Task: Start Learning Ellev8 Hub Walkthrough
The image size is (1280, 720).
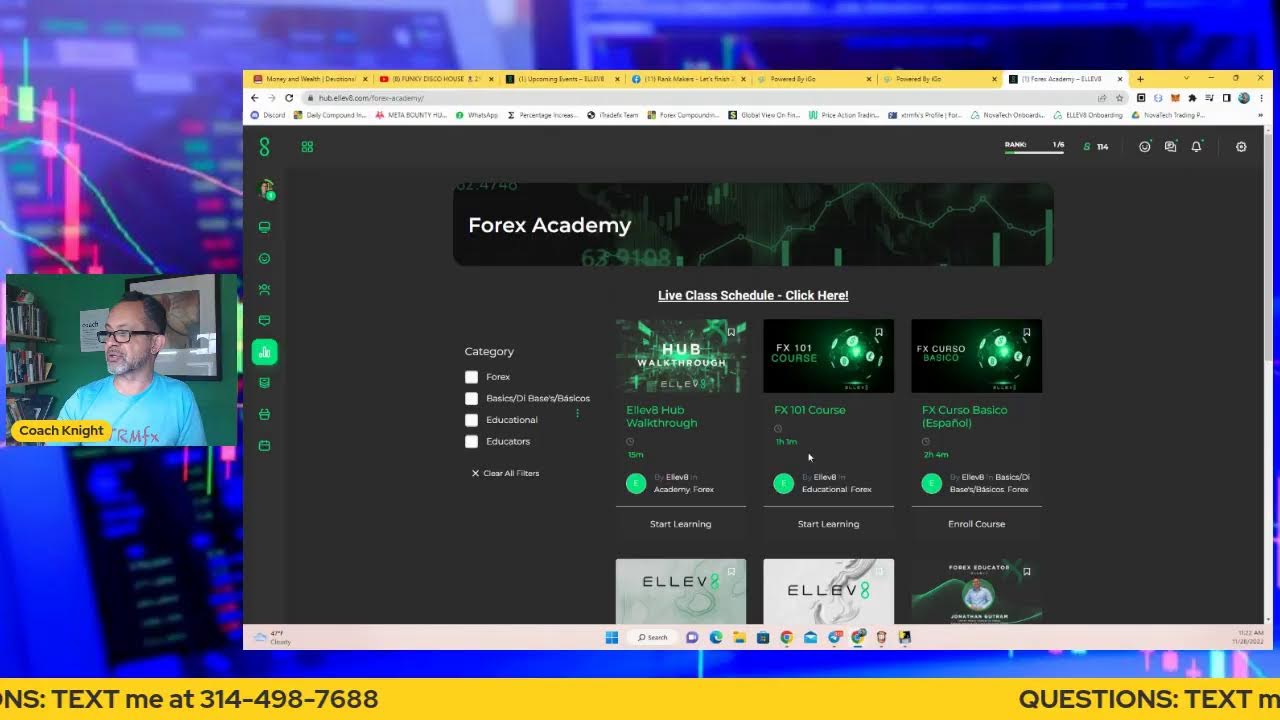Action: tap(681, 524)
